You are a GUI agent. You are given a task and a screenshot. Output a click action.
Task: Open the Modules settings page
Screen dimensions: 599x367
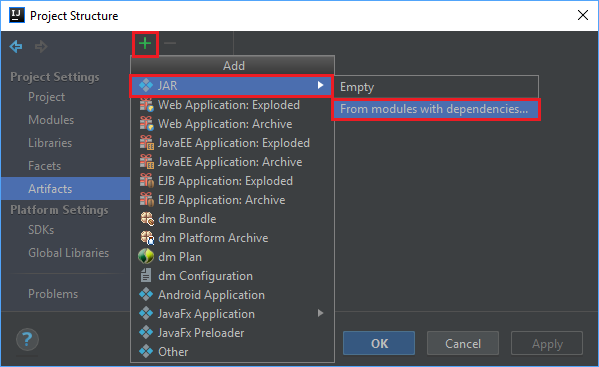pyautogui.click(x=51, y=120)
